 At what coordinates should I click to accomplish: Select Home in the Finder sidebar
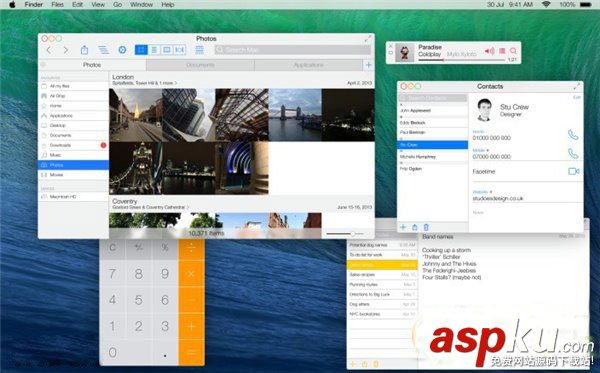pyautogui.click(x=73, y=106)
